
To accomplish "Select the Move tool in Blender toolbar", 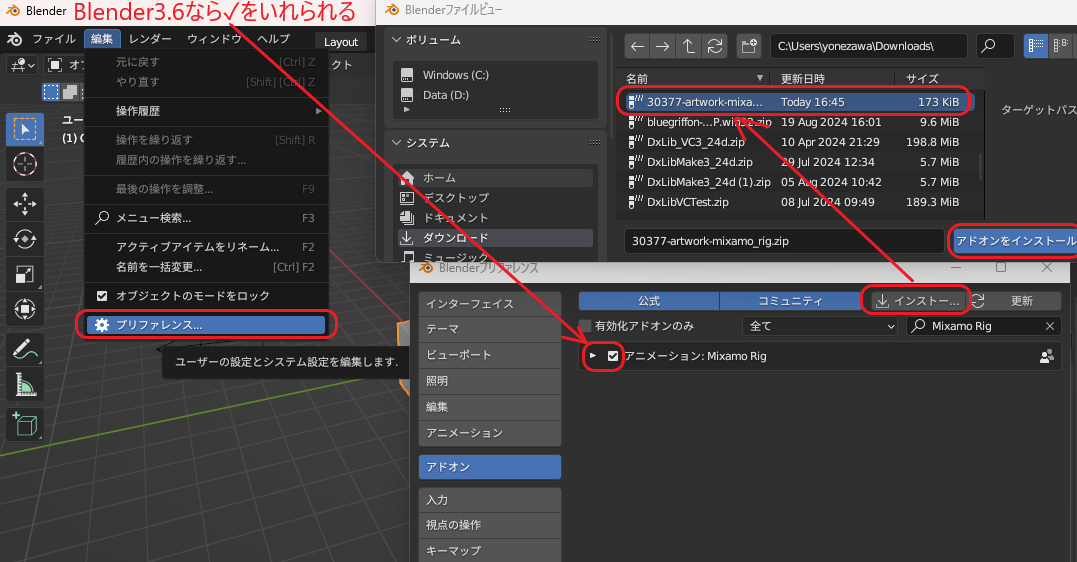I will click(x=25, y=204).
